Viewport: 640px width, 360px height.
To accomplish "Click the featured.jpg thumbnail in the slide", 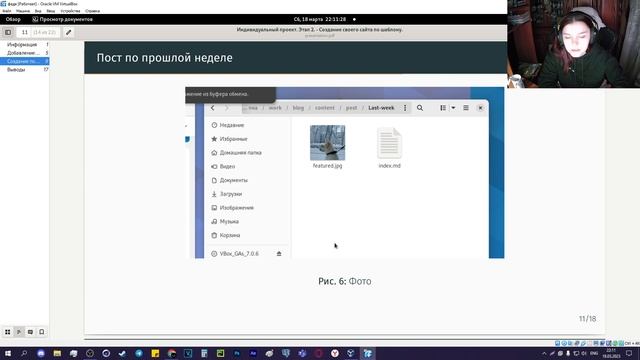I will (x=327, y=143).
